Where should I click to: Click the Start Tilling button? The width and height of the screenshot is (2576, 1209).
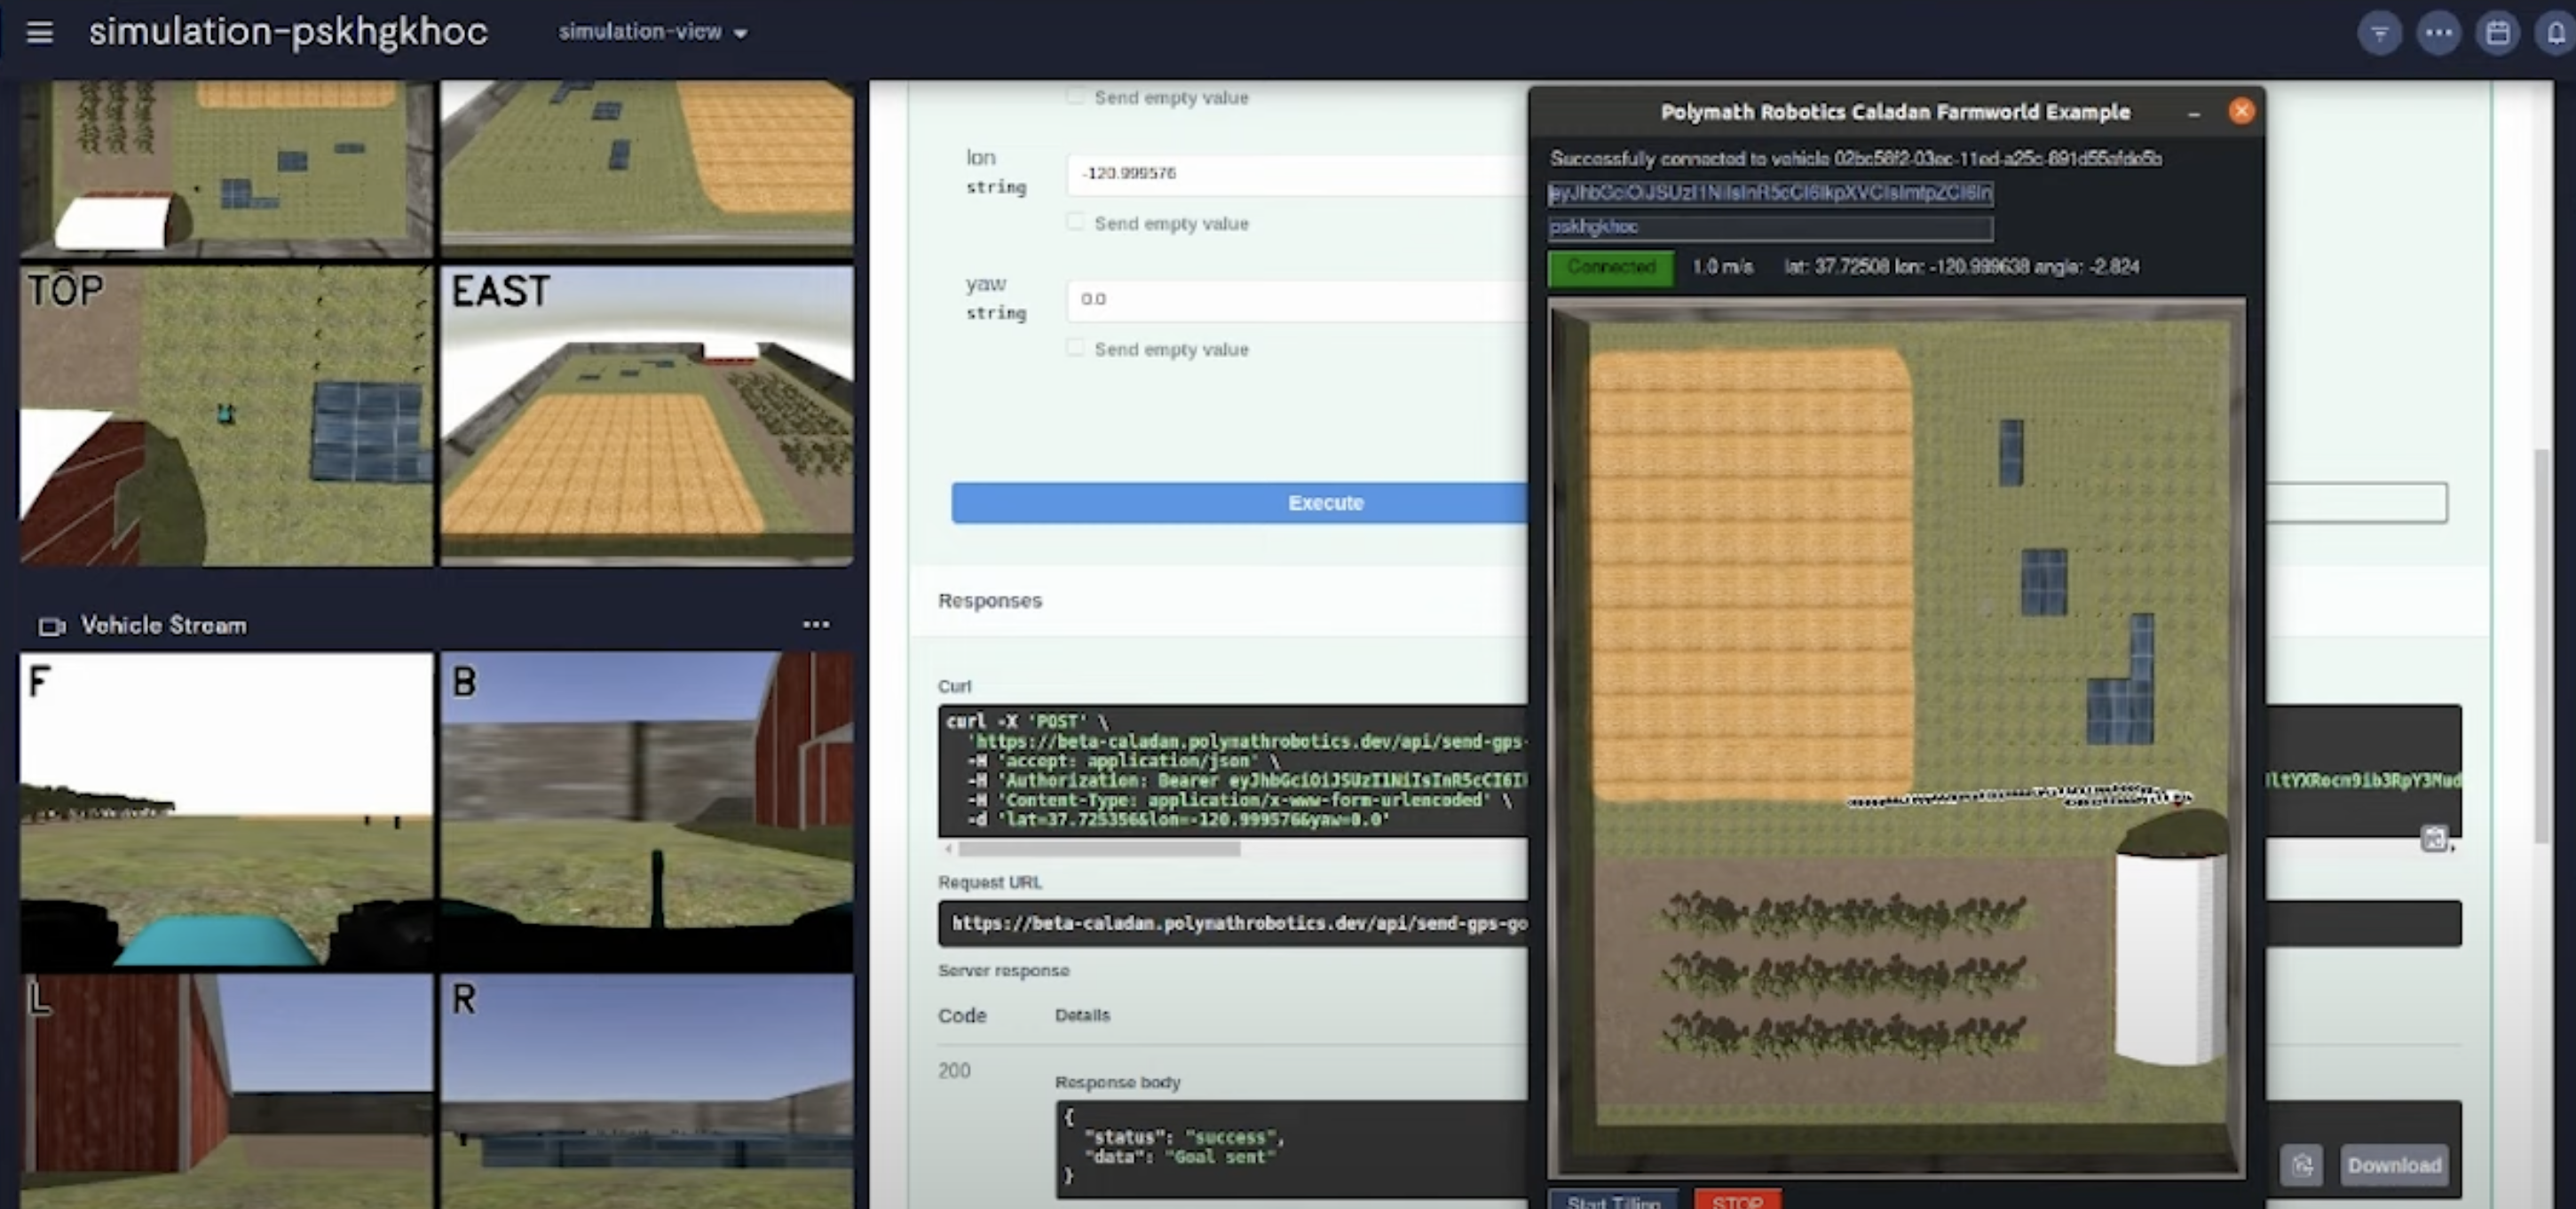pos(1612,1200)
